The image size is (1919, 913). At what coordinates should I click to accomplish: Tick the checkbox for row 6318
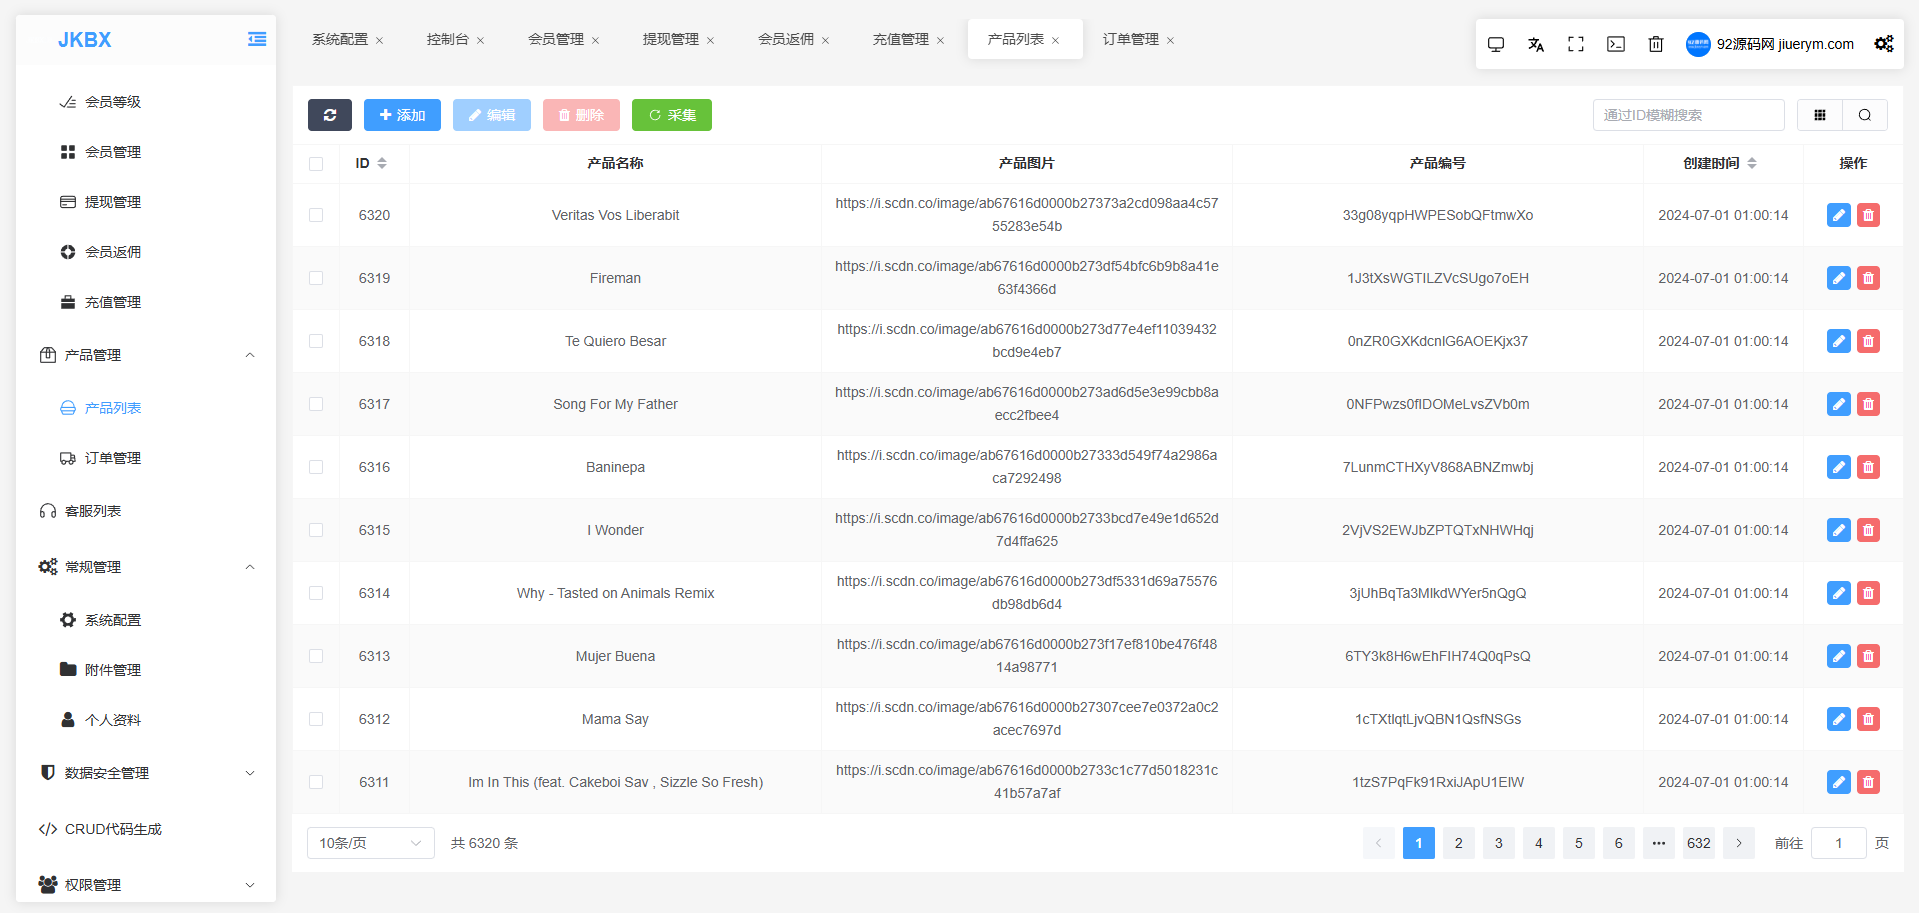316,341
